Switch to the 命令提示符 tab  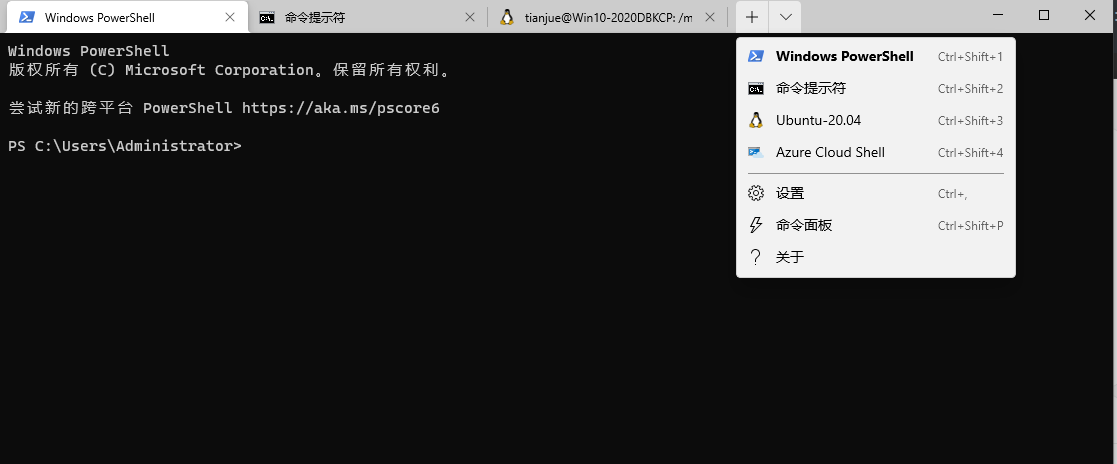pos(367,17)
